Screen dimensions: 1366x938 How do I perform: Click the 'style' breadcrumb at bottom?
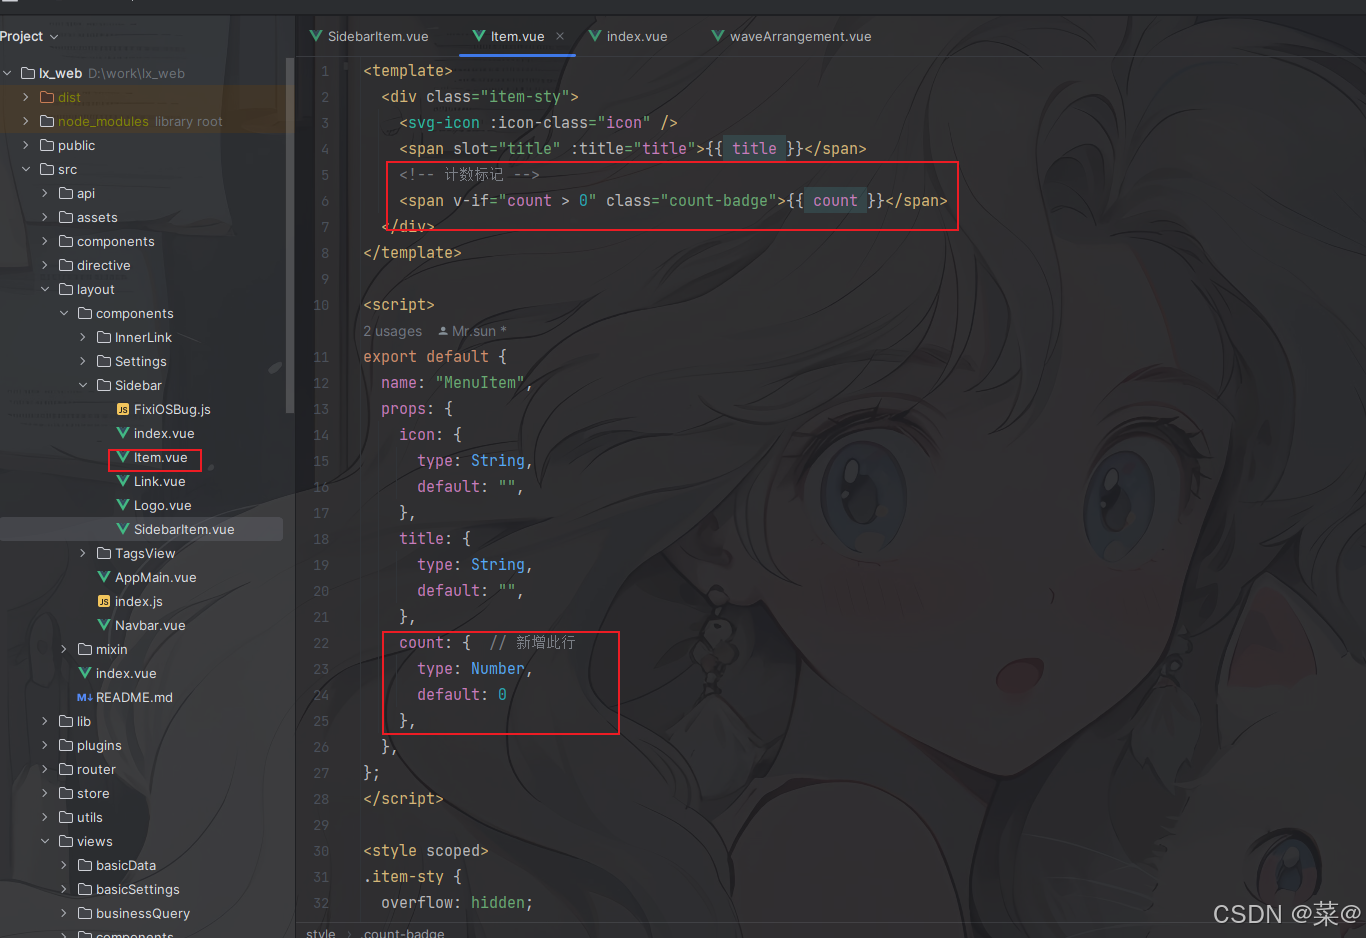pyautogui.click(x=321, y=932)
